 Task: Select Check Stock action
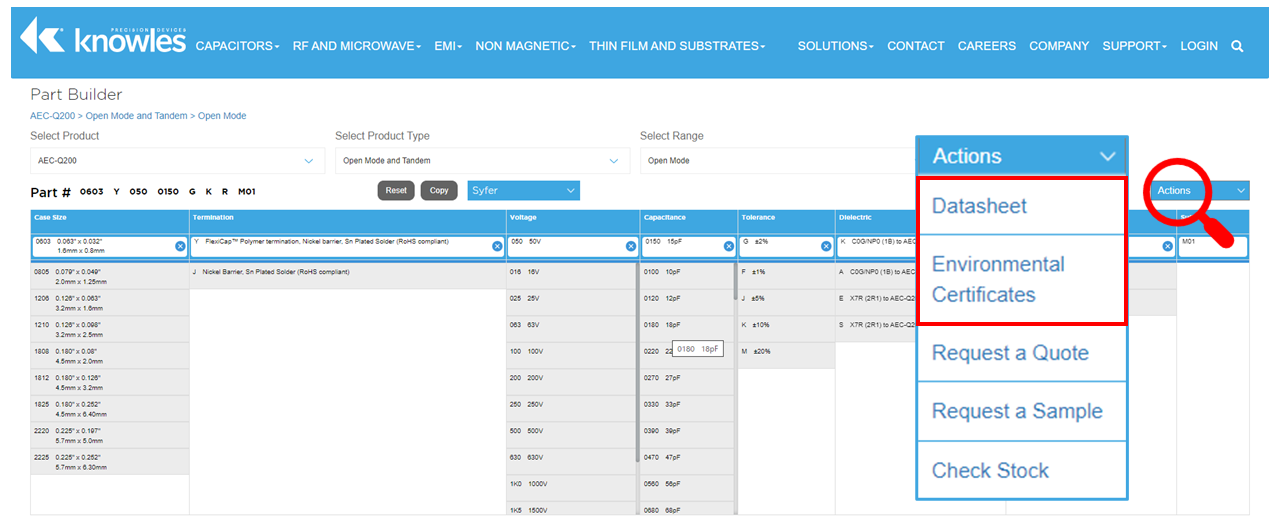click(x=1022, y=470)
